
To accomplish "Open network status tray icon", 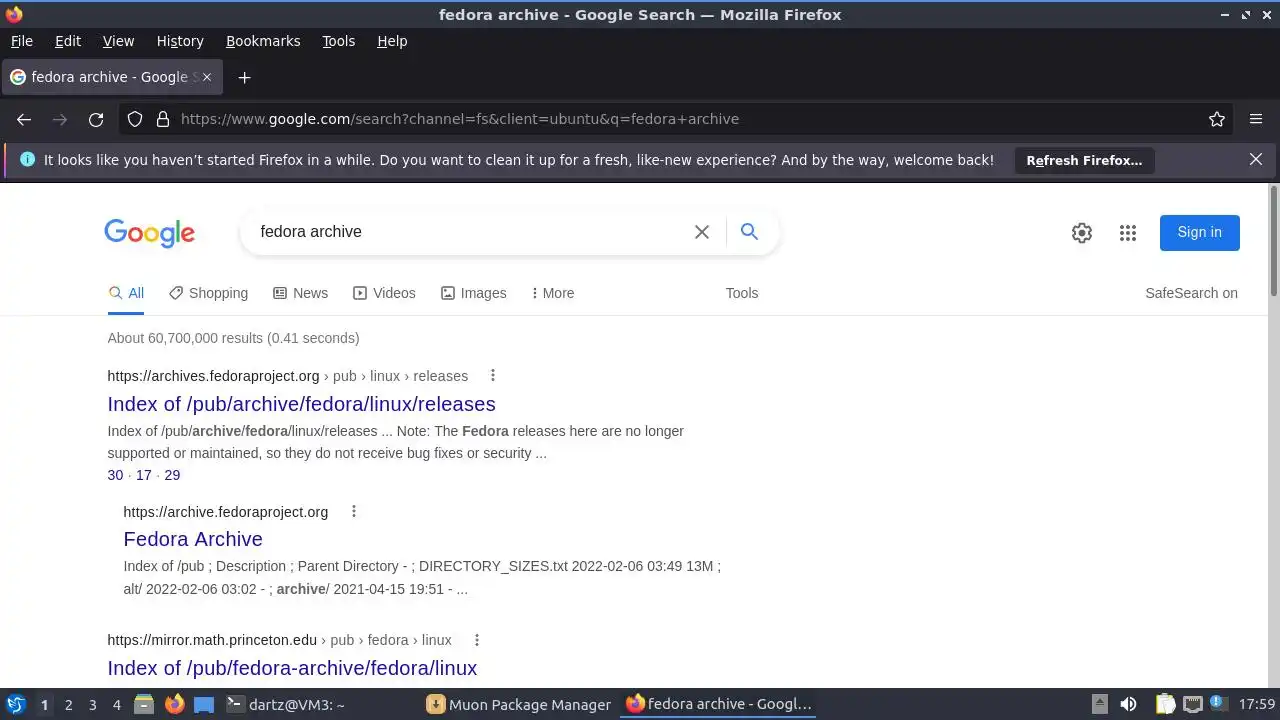I will click(1192, 704).
